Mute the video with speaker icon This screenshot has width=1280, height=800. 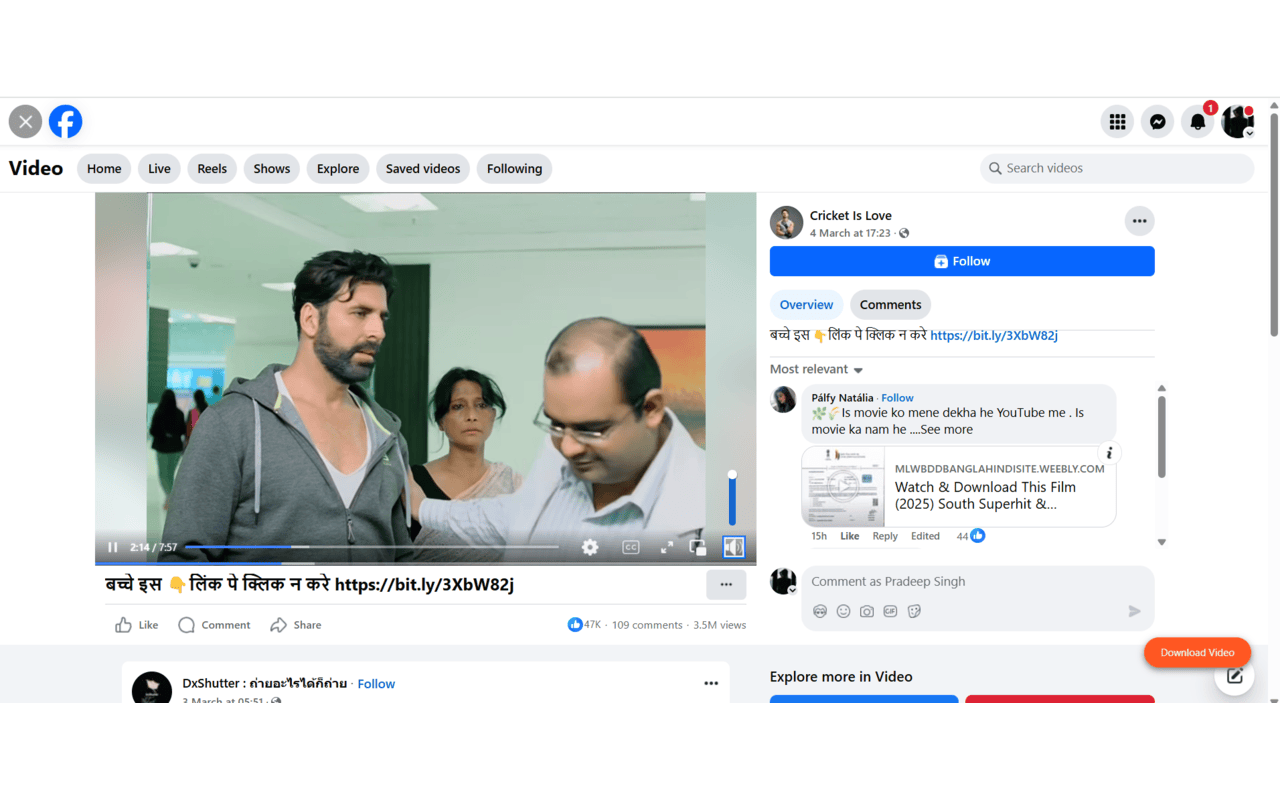pyautogui.click(x=734, y=547)
